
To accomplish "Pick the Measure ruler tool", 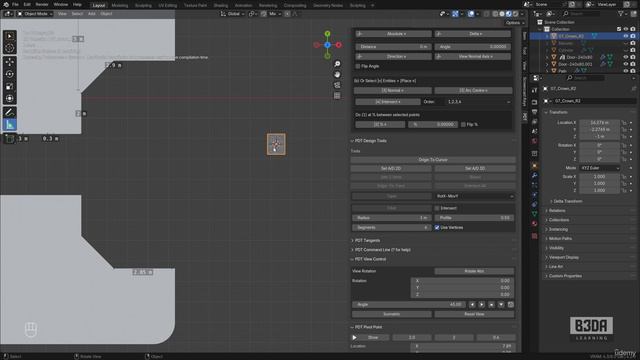I will click(x=9, y=124).
